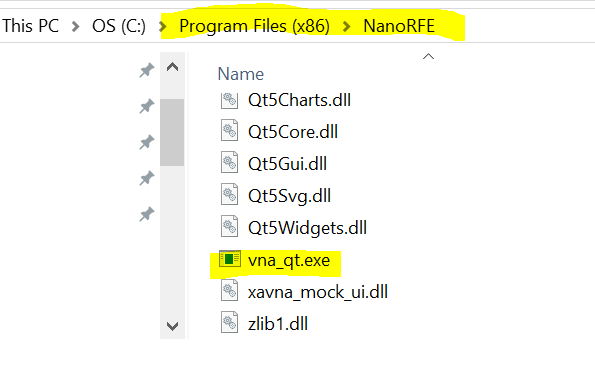Image resolution: width=595 pixels, height=366 pixels.
Task: Click the zlib1.dll file icon
Action: tap(229, 322)
